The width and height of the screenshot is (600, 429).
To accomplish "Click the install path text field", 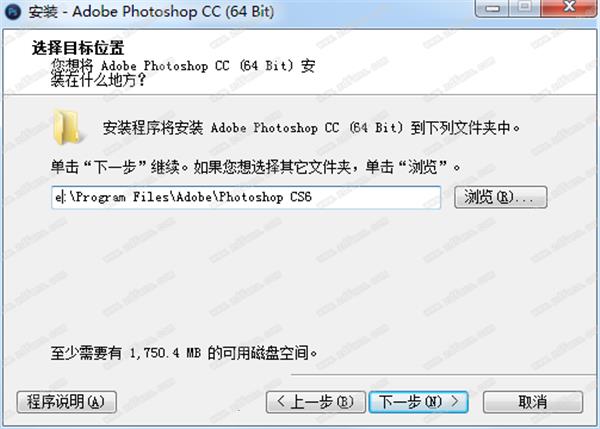I will point(246,197).
